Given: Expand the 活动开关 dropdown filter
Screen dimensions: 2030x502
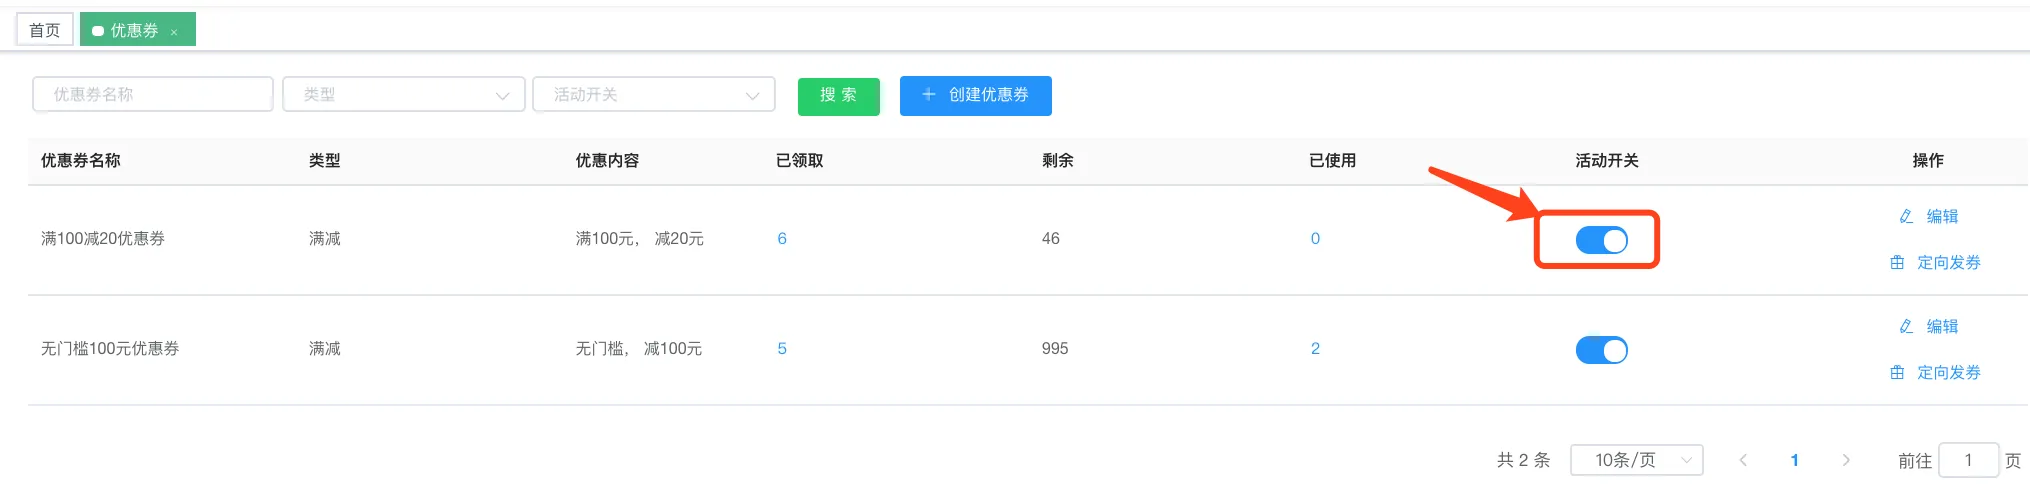Looking at the screenshot, I should (654, 95).
